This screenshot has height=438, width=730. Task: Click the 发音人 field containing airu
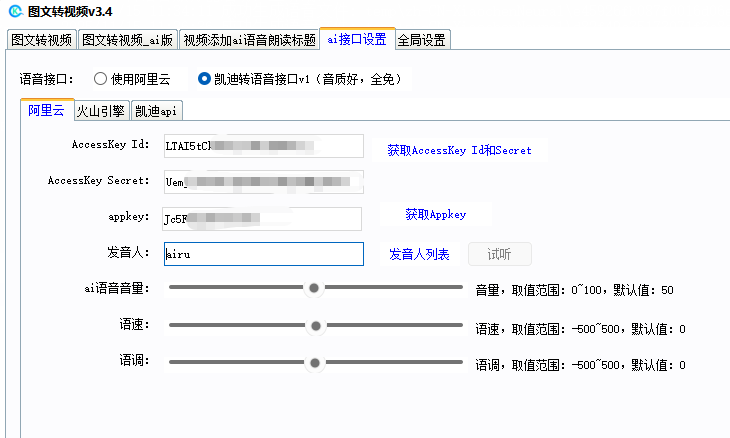pyautogui.click(x=262, y=254)
